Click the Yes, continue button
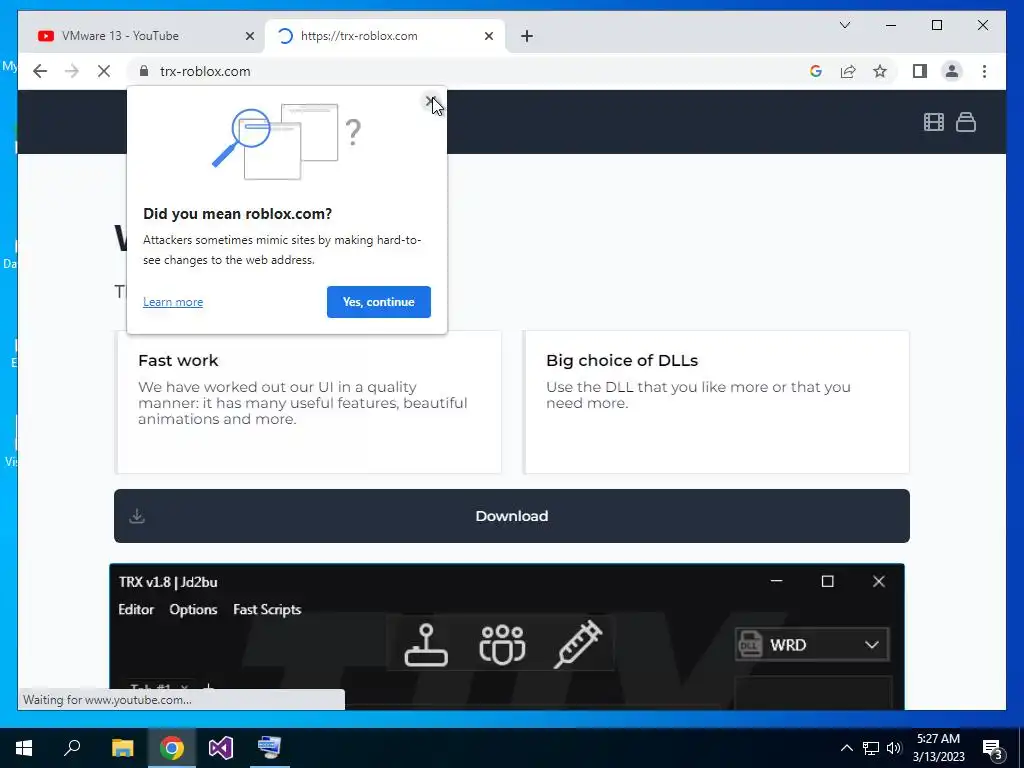This screenshot has width=1024, height=768. (379, 302)
